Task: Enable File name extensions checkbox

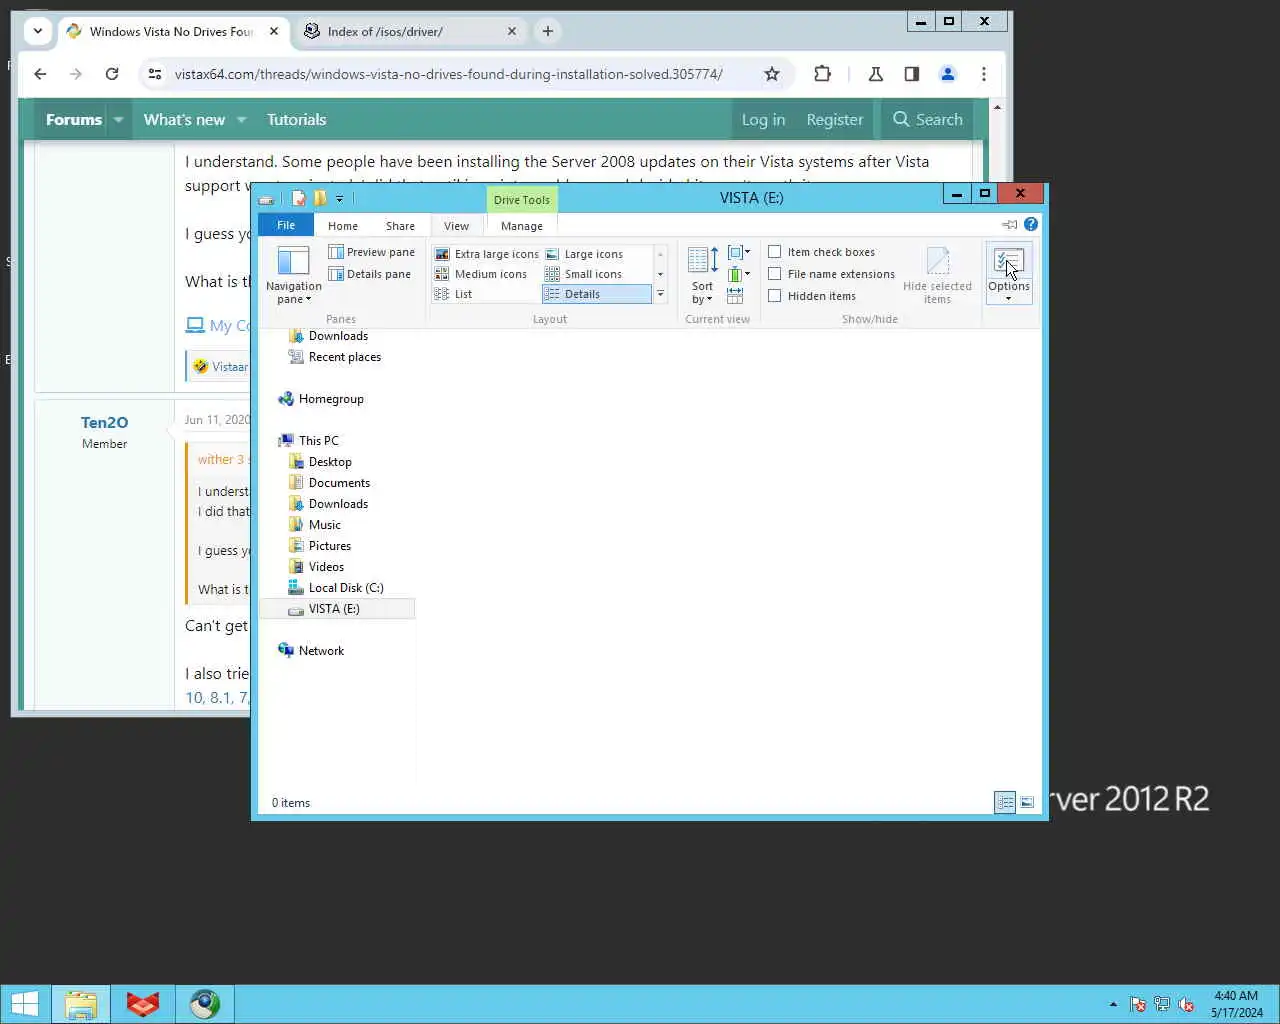Action: [x=774, y=274]
